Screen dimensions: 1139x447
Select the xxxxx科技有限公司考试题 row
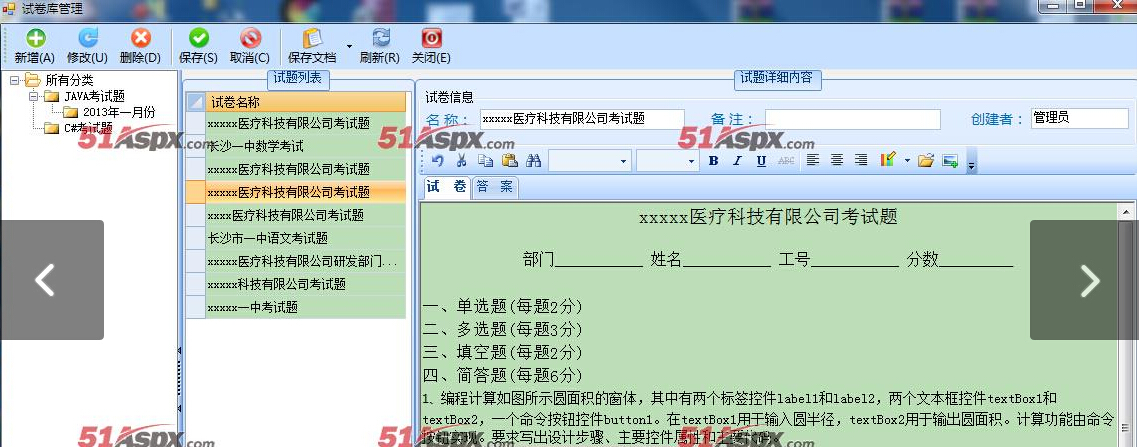click(x=306, y=284)
